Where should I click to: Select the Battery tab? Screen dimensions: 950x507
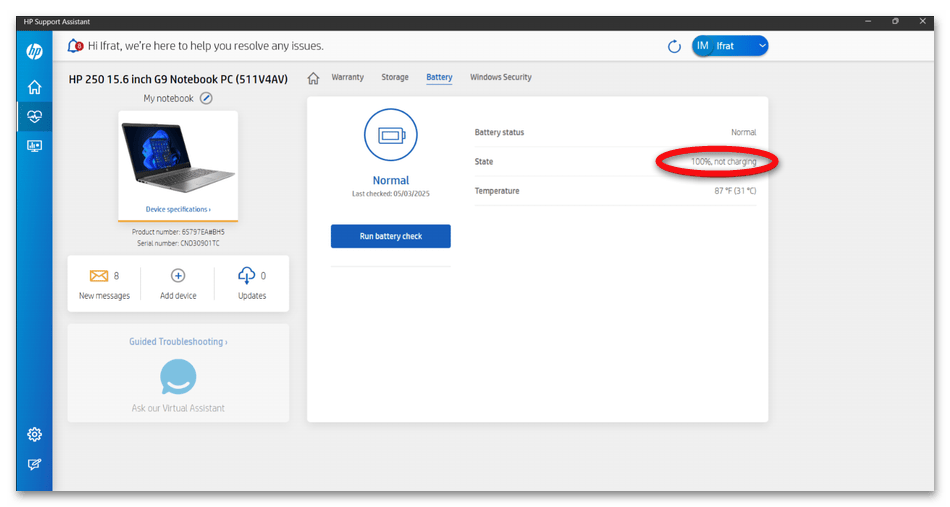(x=439, y=78)
